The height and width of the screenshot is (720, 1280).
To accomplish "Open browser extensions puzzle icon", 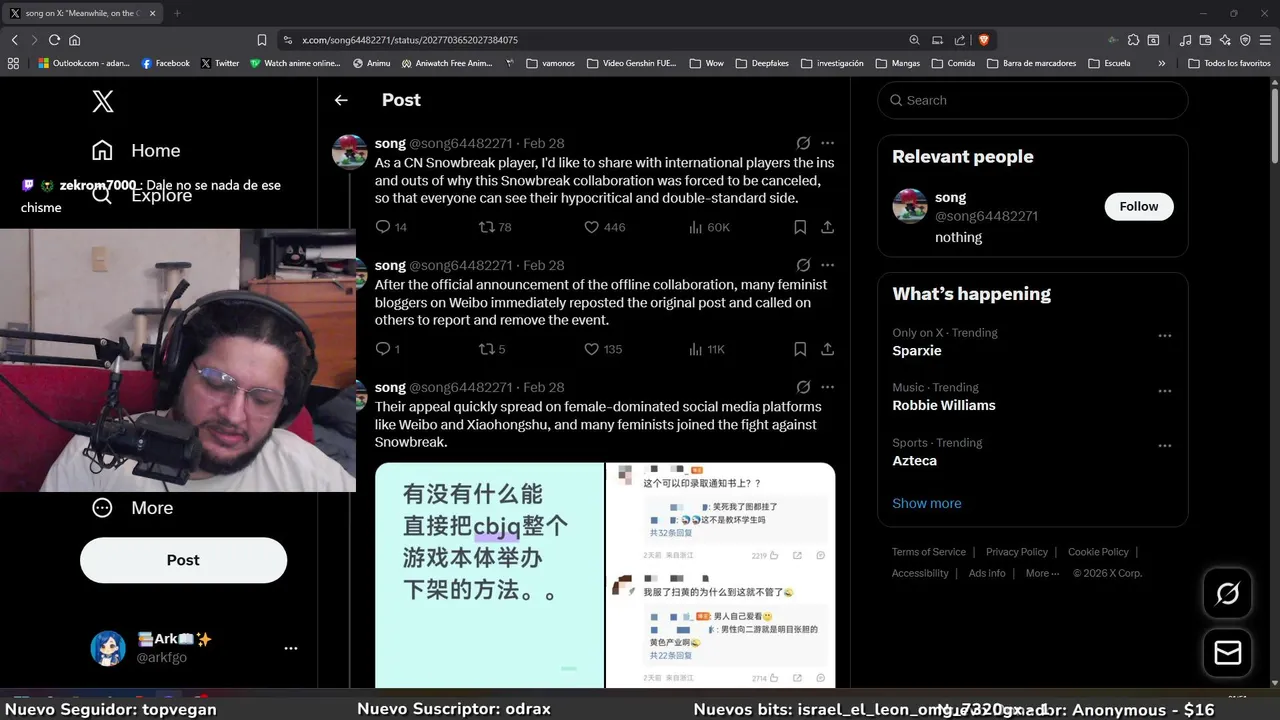I will click(x=1133, y=40).
